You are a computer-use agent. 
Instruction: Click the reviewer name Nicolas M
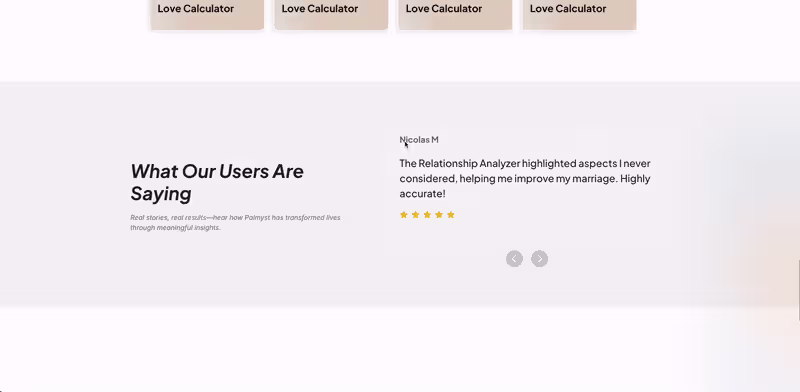(419, 139)
